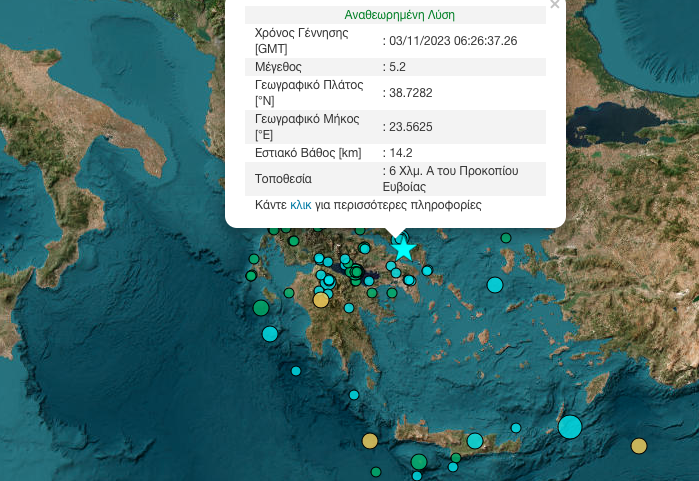699x481 pixels.
Task: Select the green marker near the Turkish coast
Action: (x=506, y=238)
